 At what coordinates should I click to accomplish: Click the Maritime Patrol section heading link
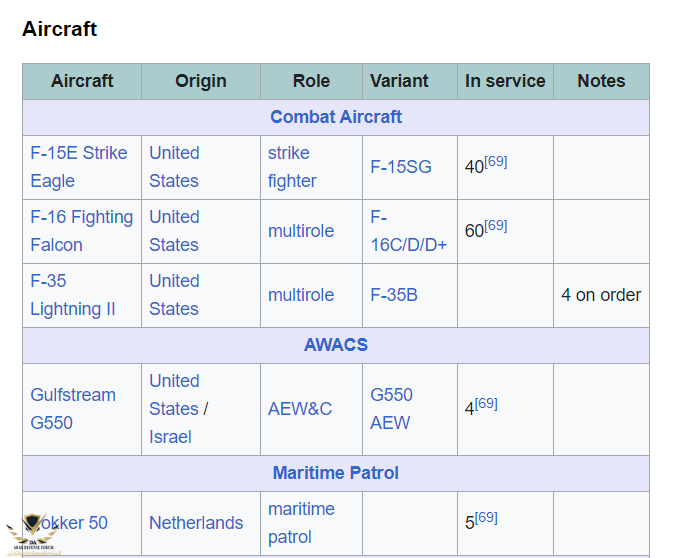336,473
